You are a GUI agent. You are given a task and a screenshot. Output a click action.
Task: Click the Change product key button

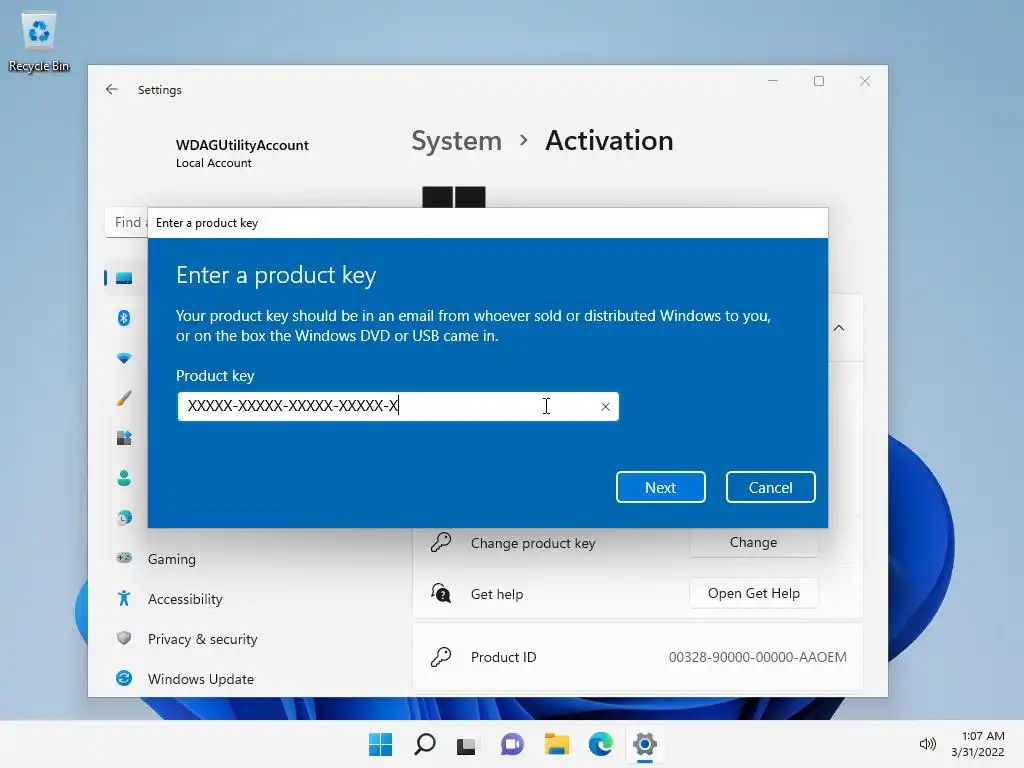point(753,543)
